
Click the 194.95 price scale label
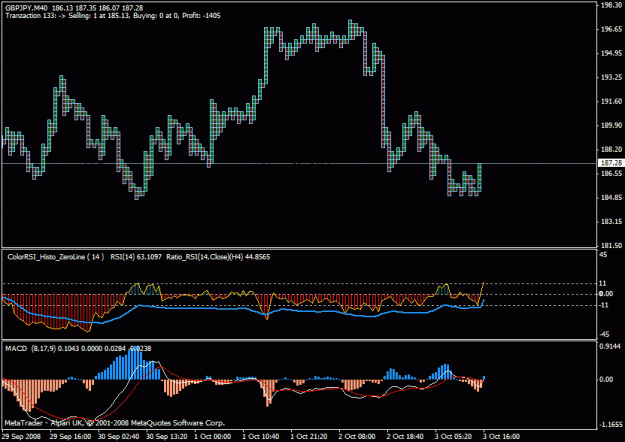point(611,53)
